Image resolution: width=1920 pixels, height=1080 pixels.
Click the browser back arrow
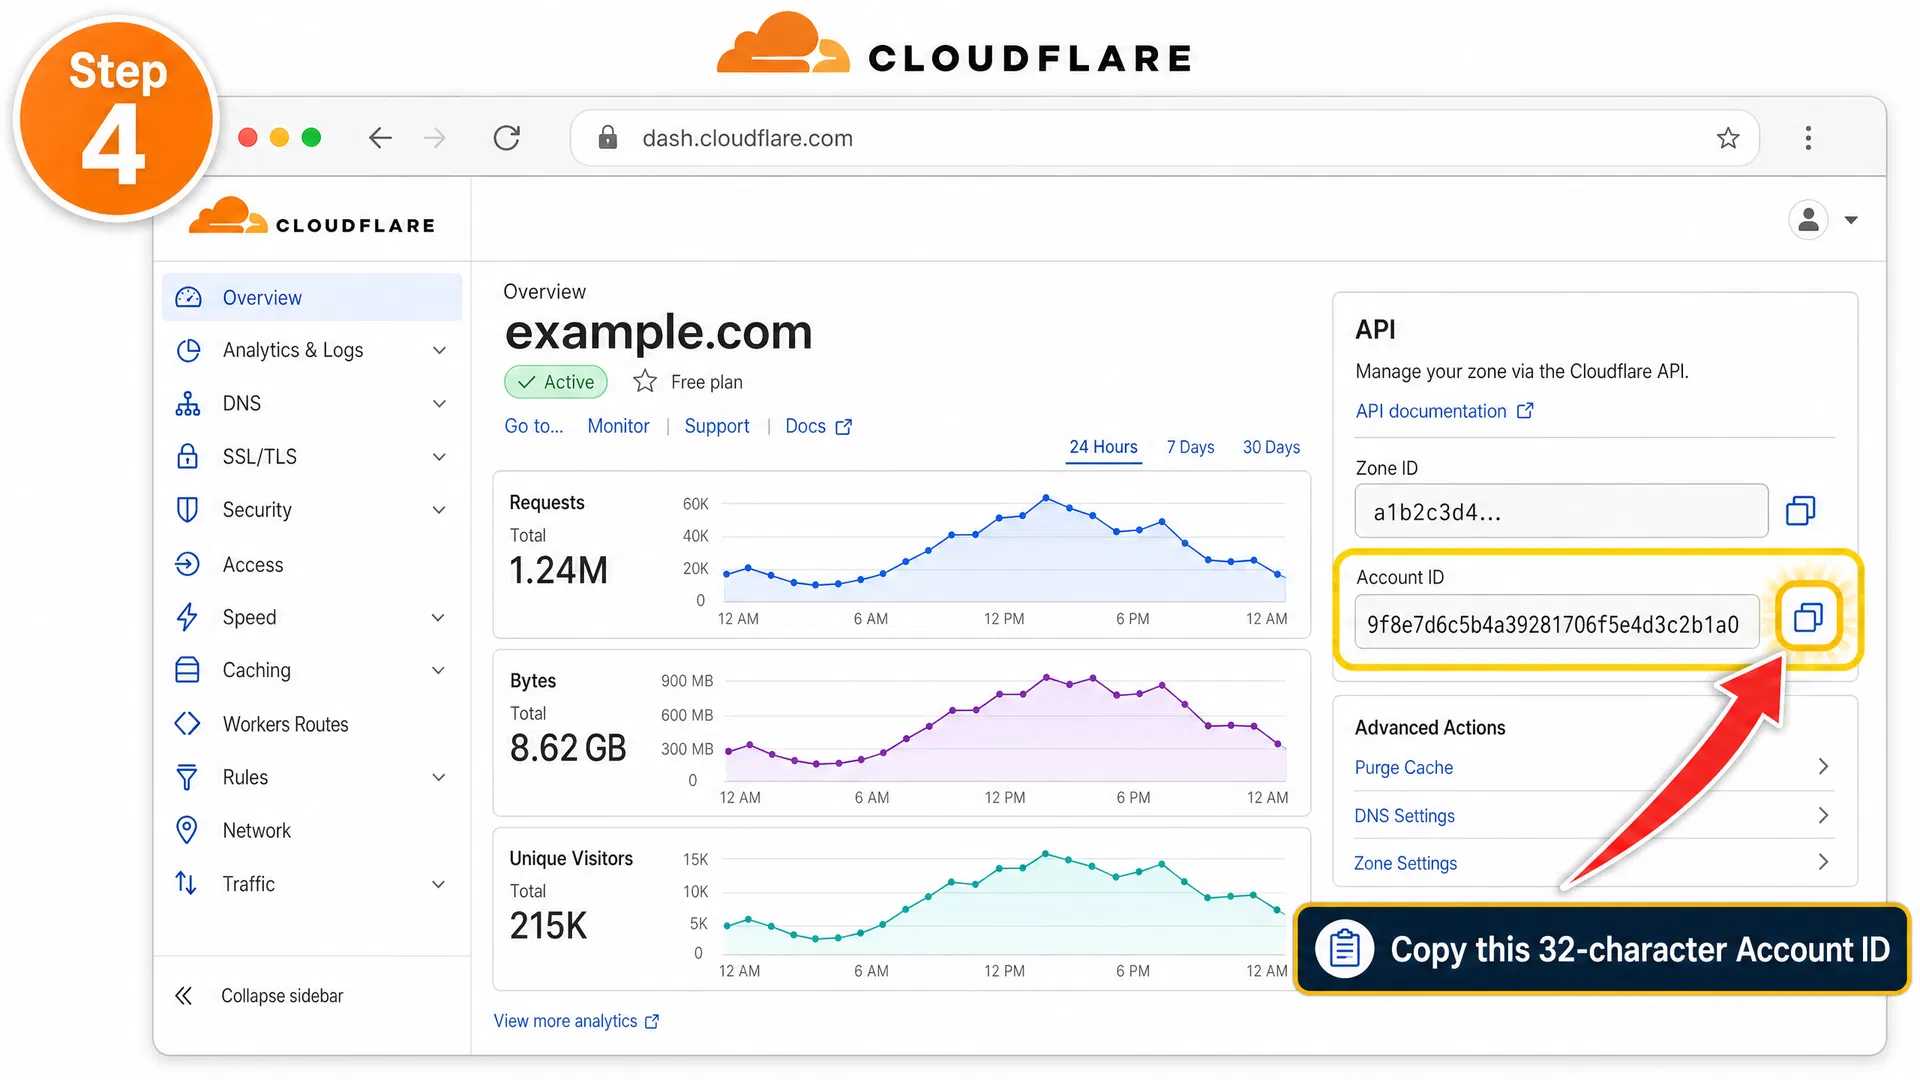pos(380,138)
